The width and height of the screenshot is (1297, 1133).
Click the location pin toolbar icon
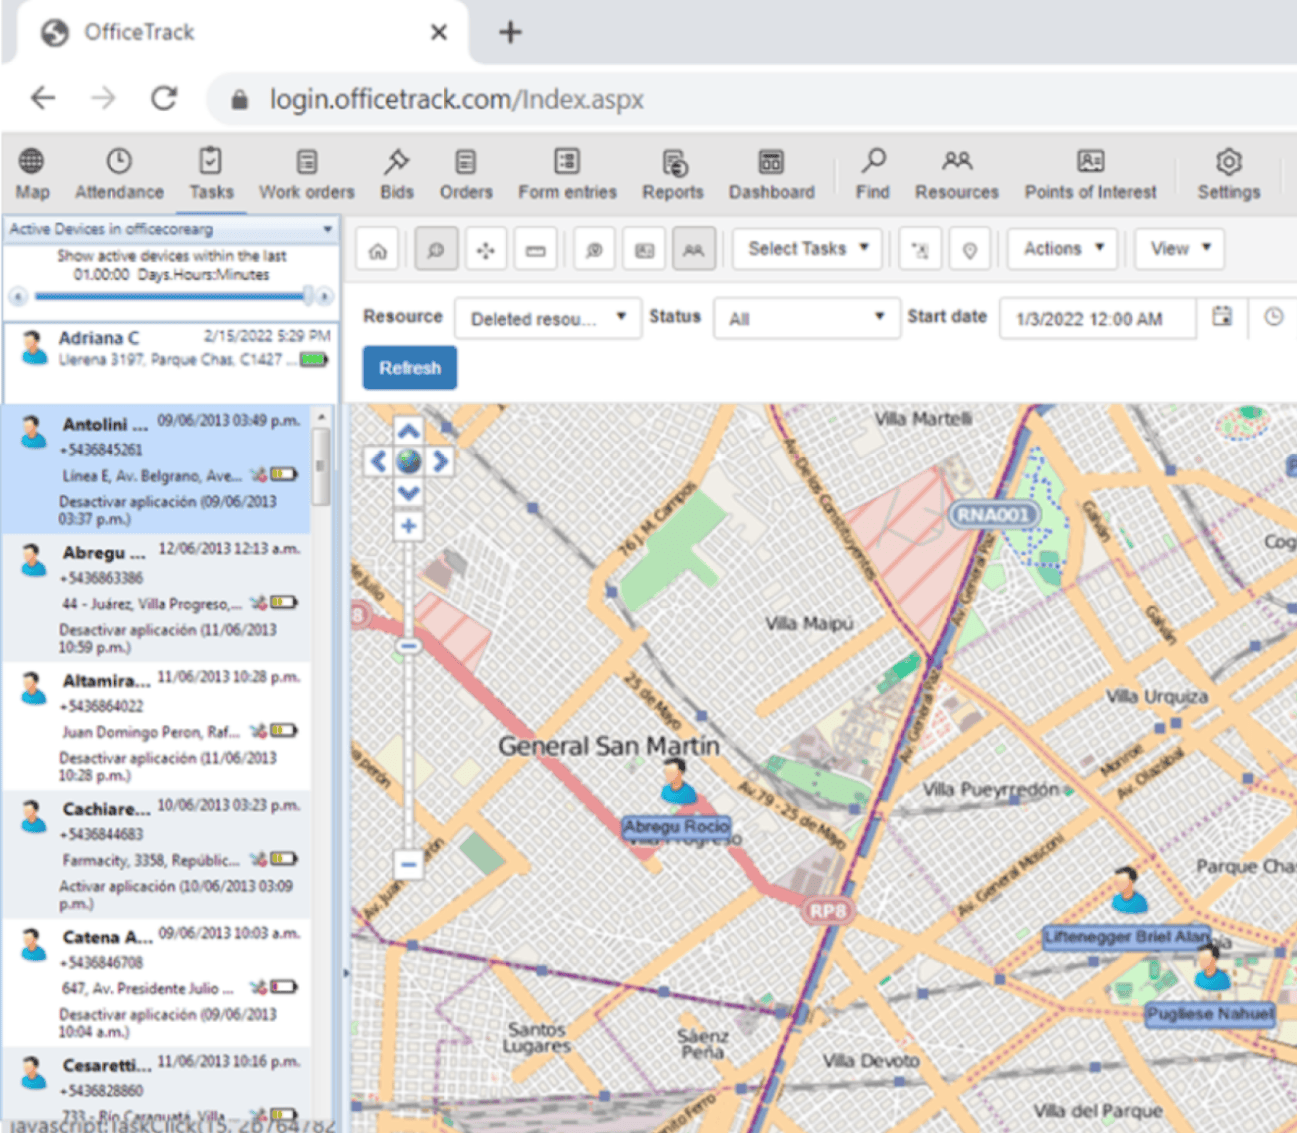pos(969,250)
